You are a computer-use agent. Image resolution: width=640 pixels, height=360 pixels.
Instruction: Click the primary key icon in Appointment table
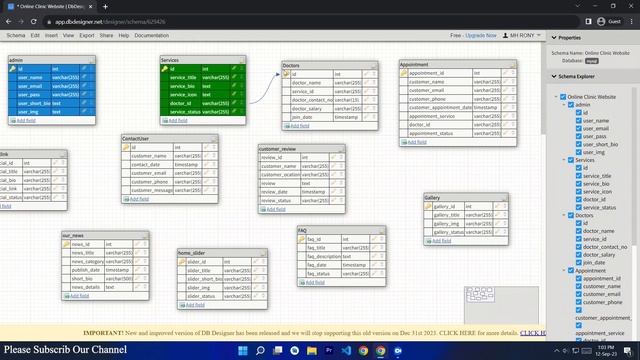404,73
